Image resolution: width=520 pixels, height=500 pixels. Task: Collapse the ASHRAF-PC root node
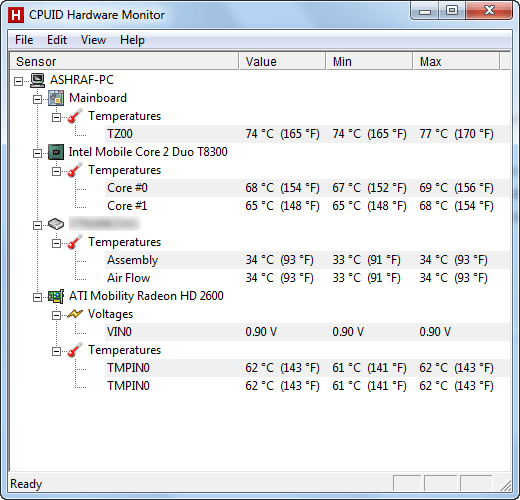[19, 81]
